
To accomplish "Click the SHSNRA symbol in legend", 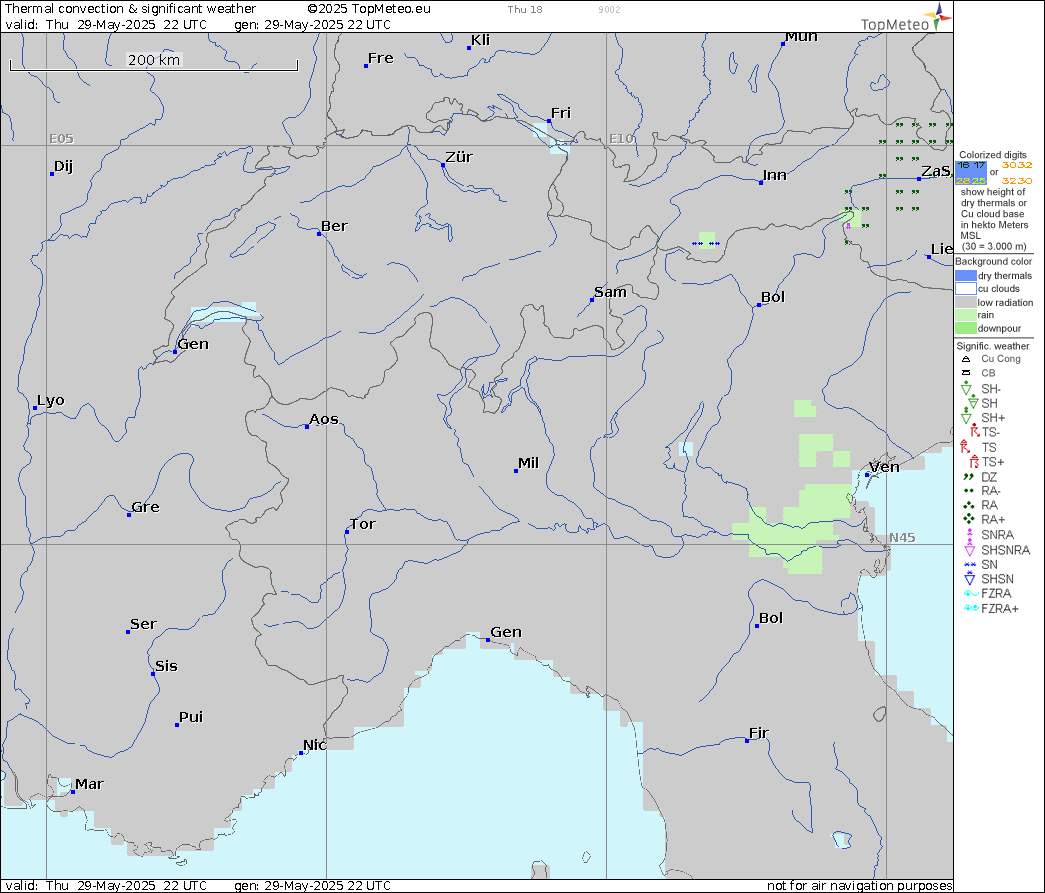I will click(970, 549).
